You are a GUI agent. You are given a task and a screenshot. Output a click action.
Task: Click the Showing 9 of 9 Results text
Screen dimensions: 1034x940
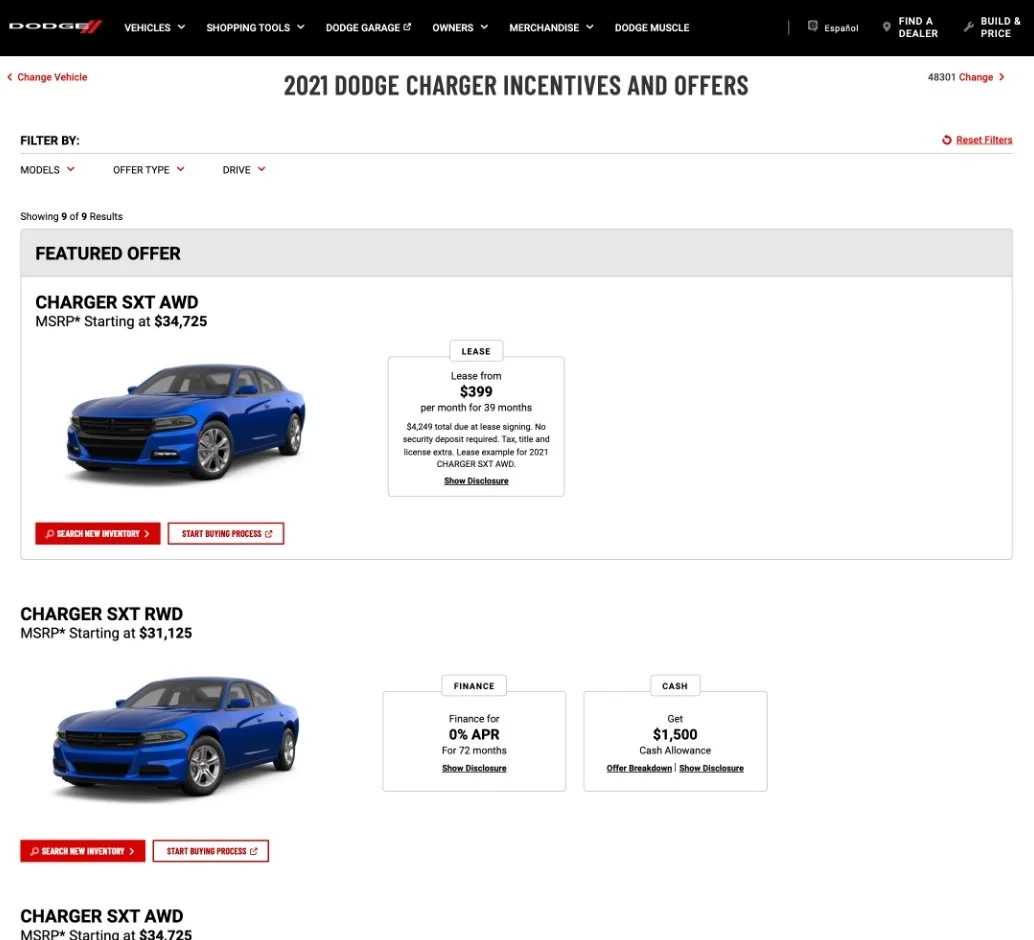click(71, 216)
